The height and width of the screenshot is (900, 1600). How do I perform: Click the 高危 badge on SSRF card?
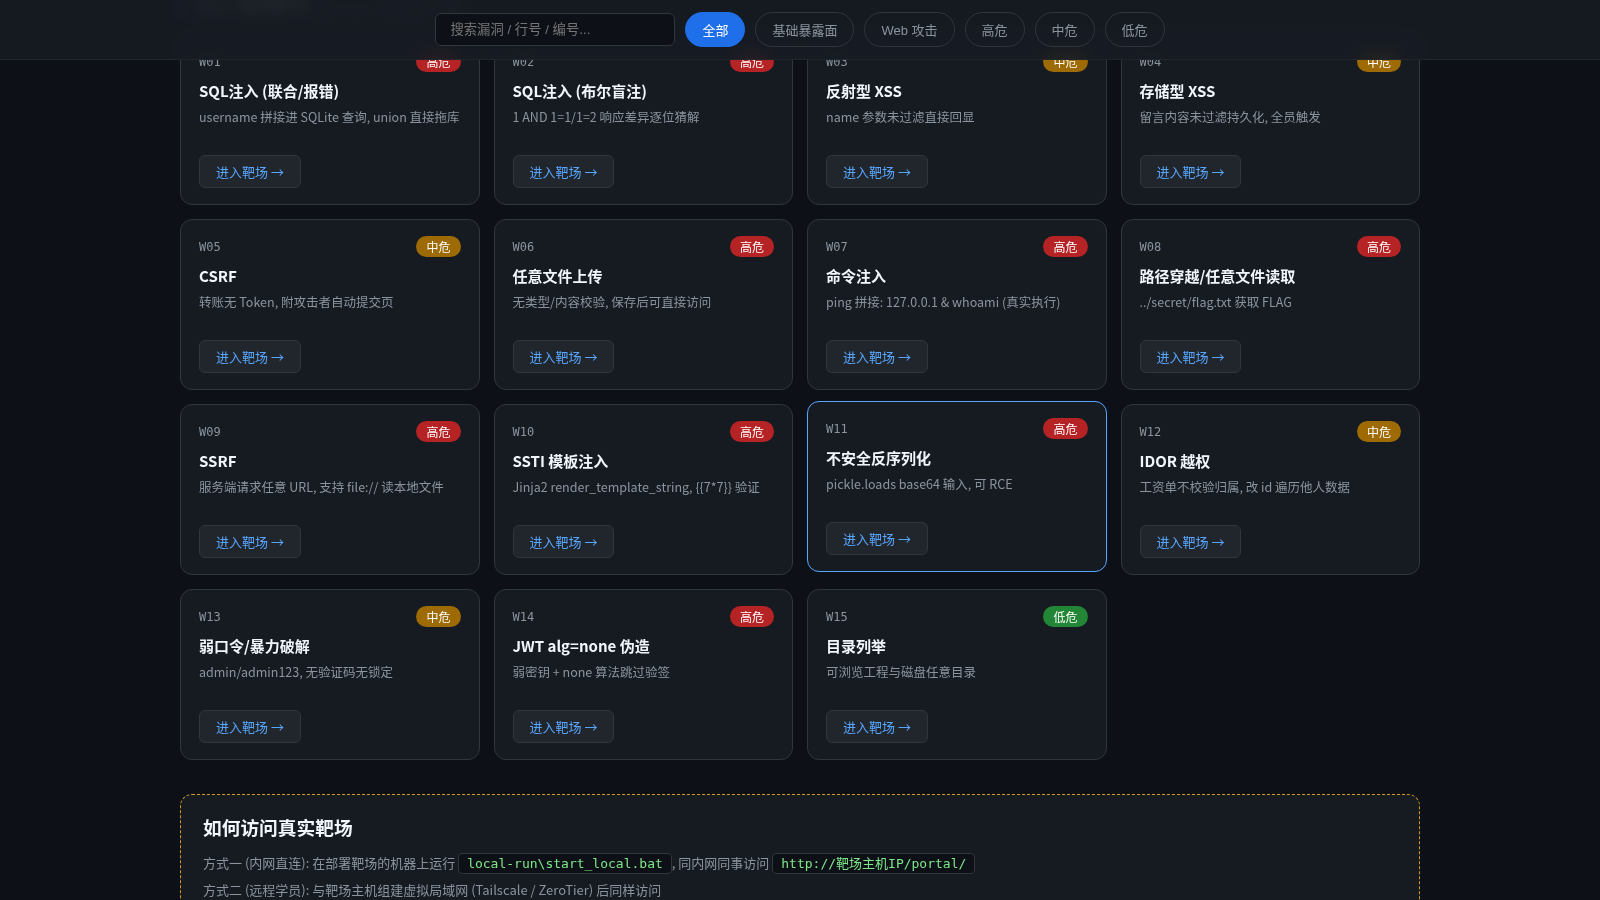(438, 432)
